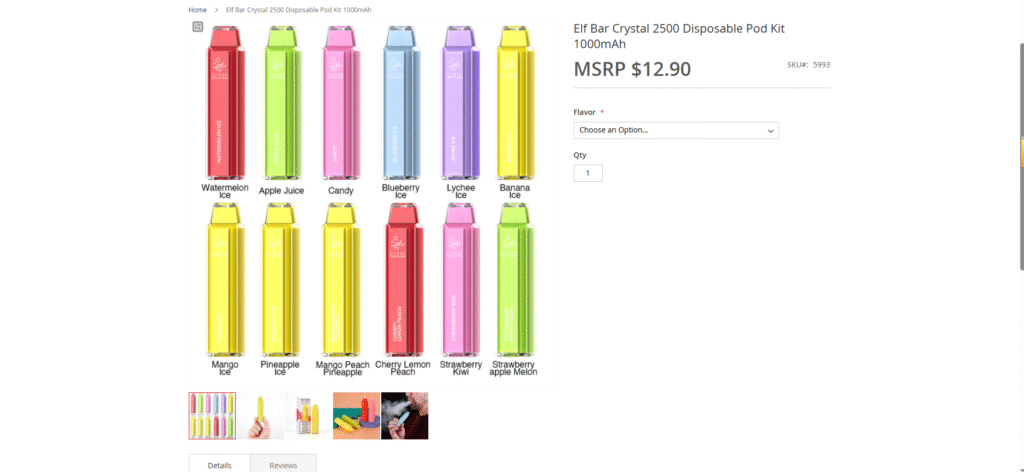This screenshot has height=472, width=1024.
Task: Select the man exhaling vapor thumbnail
Action: coord(404,416)
